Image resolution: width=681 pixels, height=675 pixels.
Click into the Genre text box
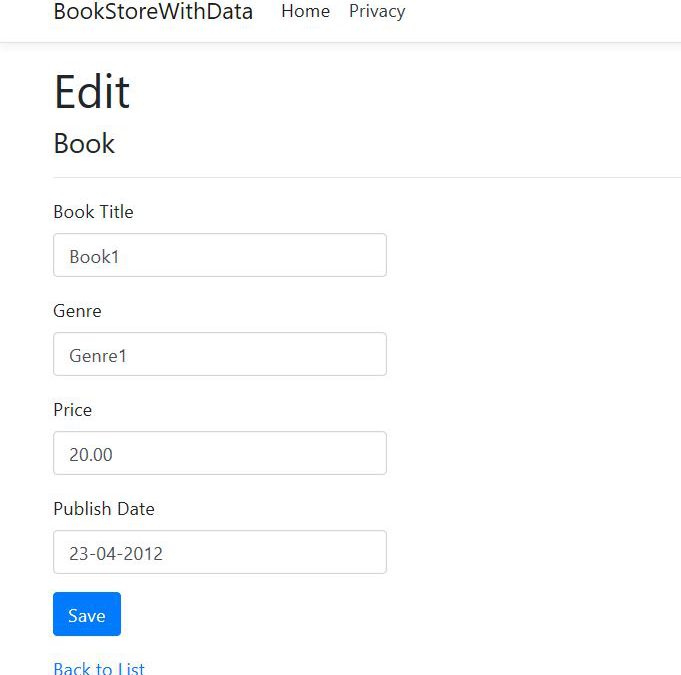[219, 355]
